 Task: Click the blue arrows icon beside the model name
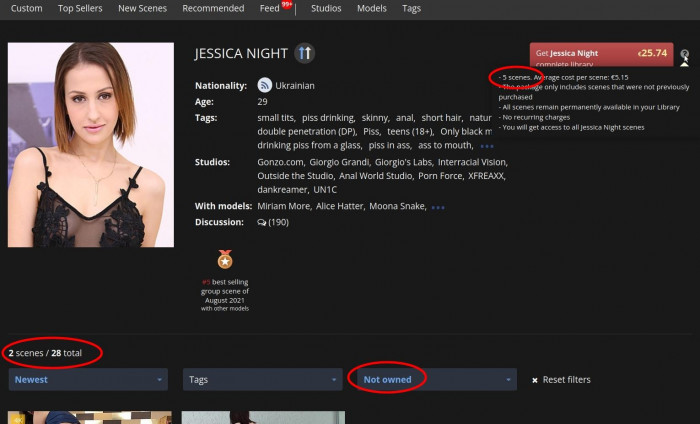305,53
